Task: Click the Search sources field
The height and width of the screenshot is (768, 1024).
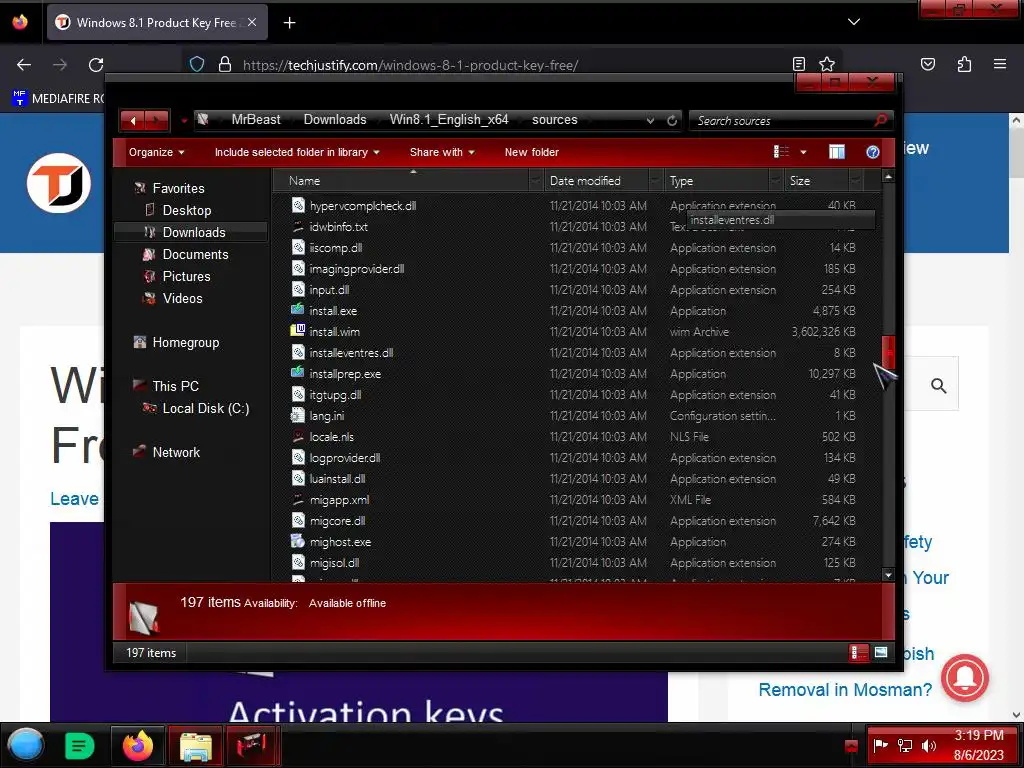Action: (782, 121)
